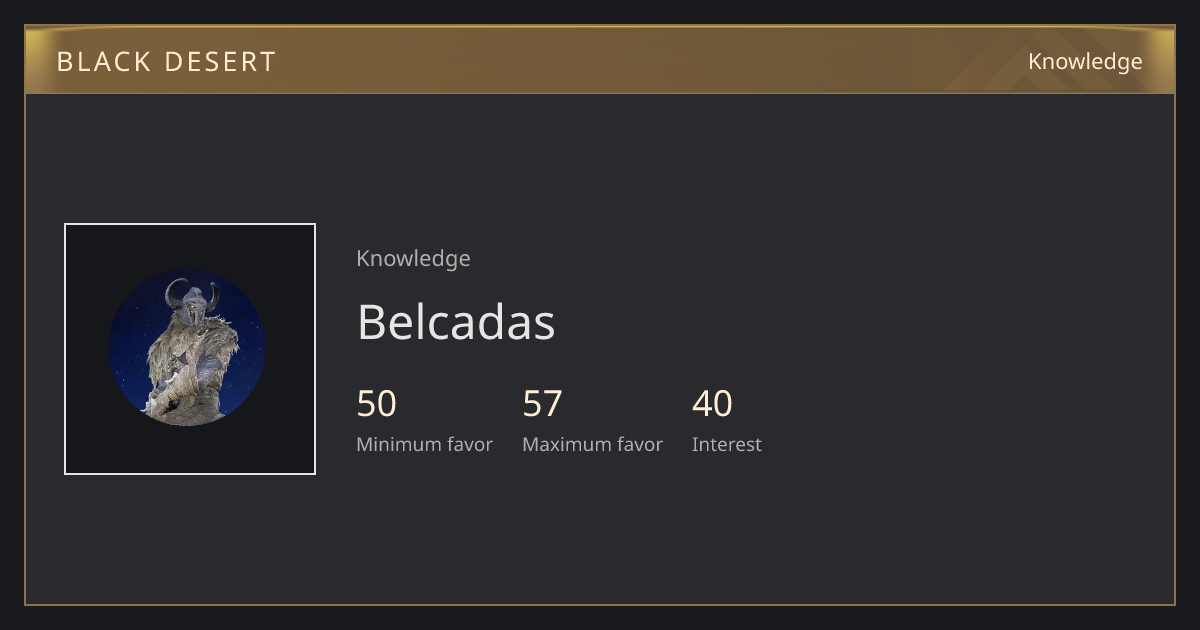Viewport: 1200px width, 630px height.
Task: Open the Knowledge link in gold header
Action: click(x=1085, y=62)
